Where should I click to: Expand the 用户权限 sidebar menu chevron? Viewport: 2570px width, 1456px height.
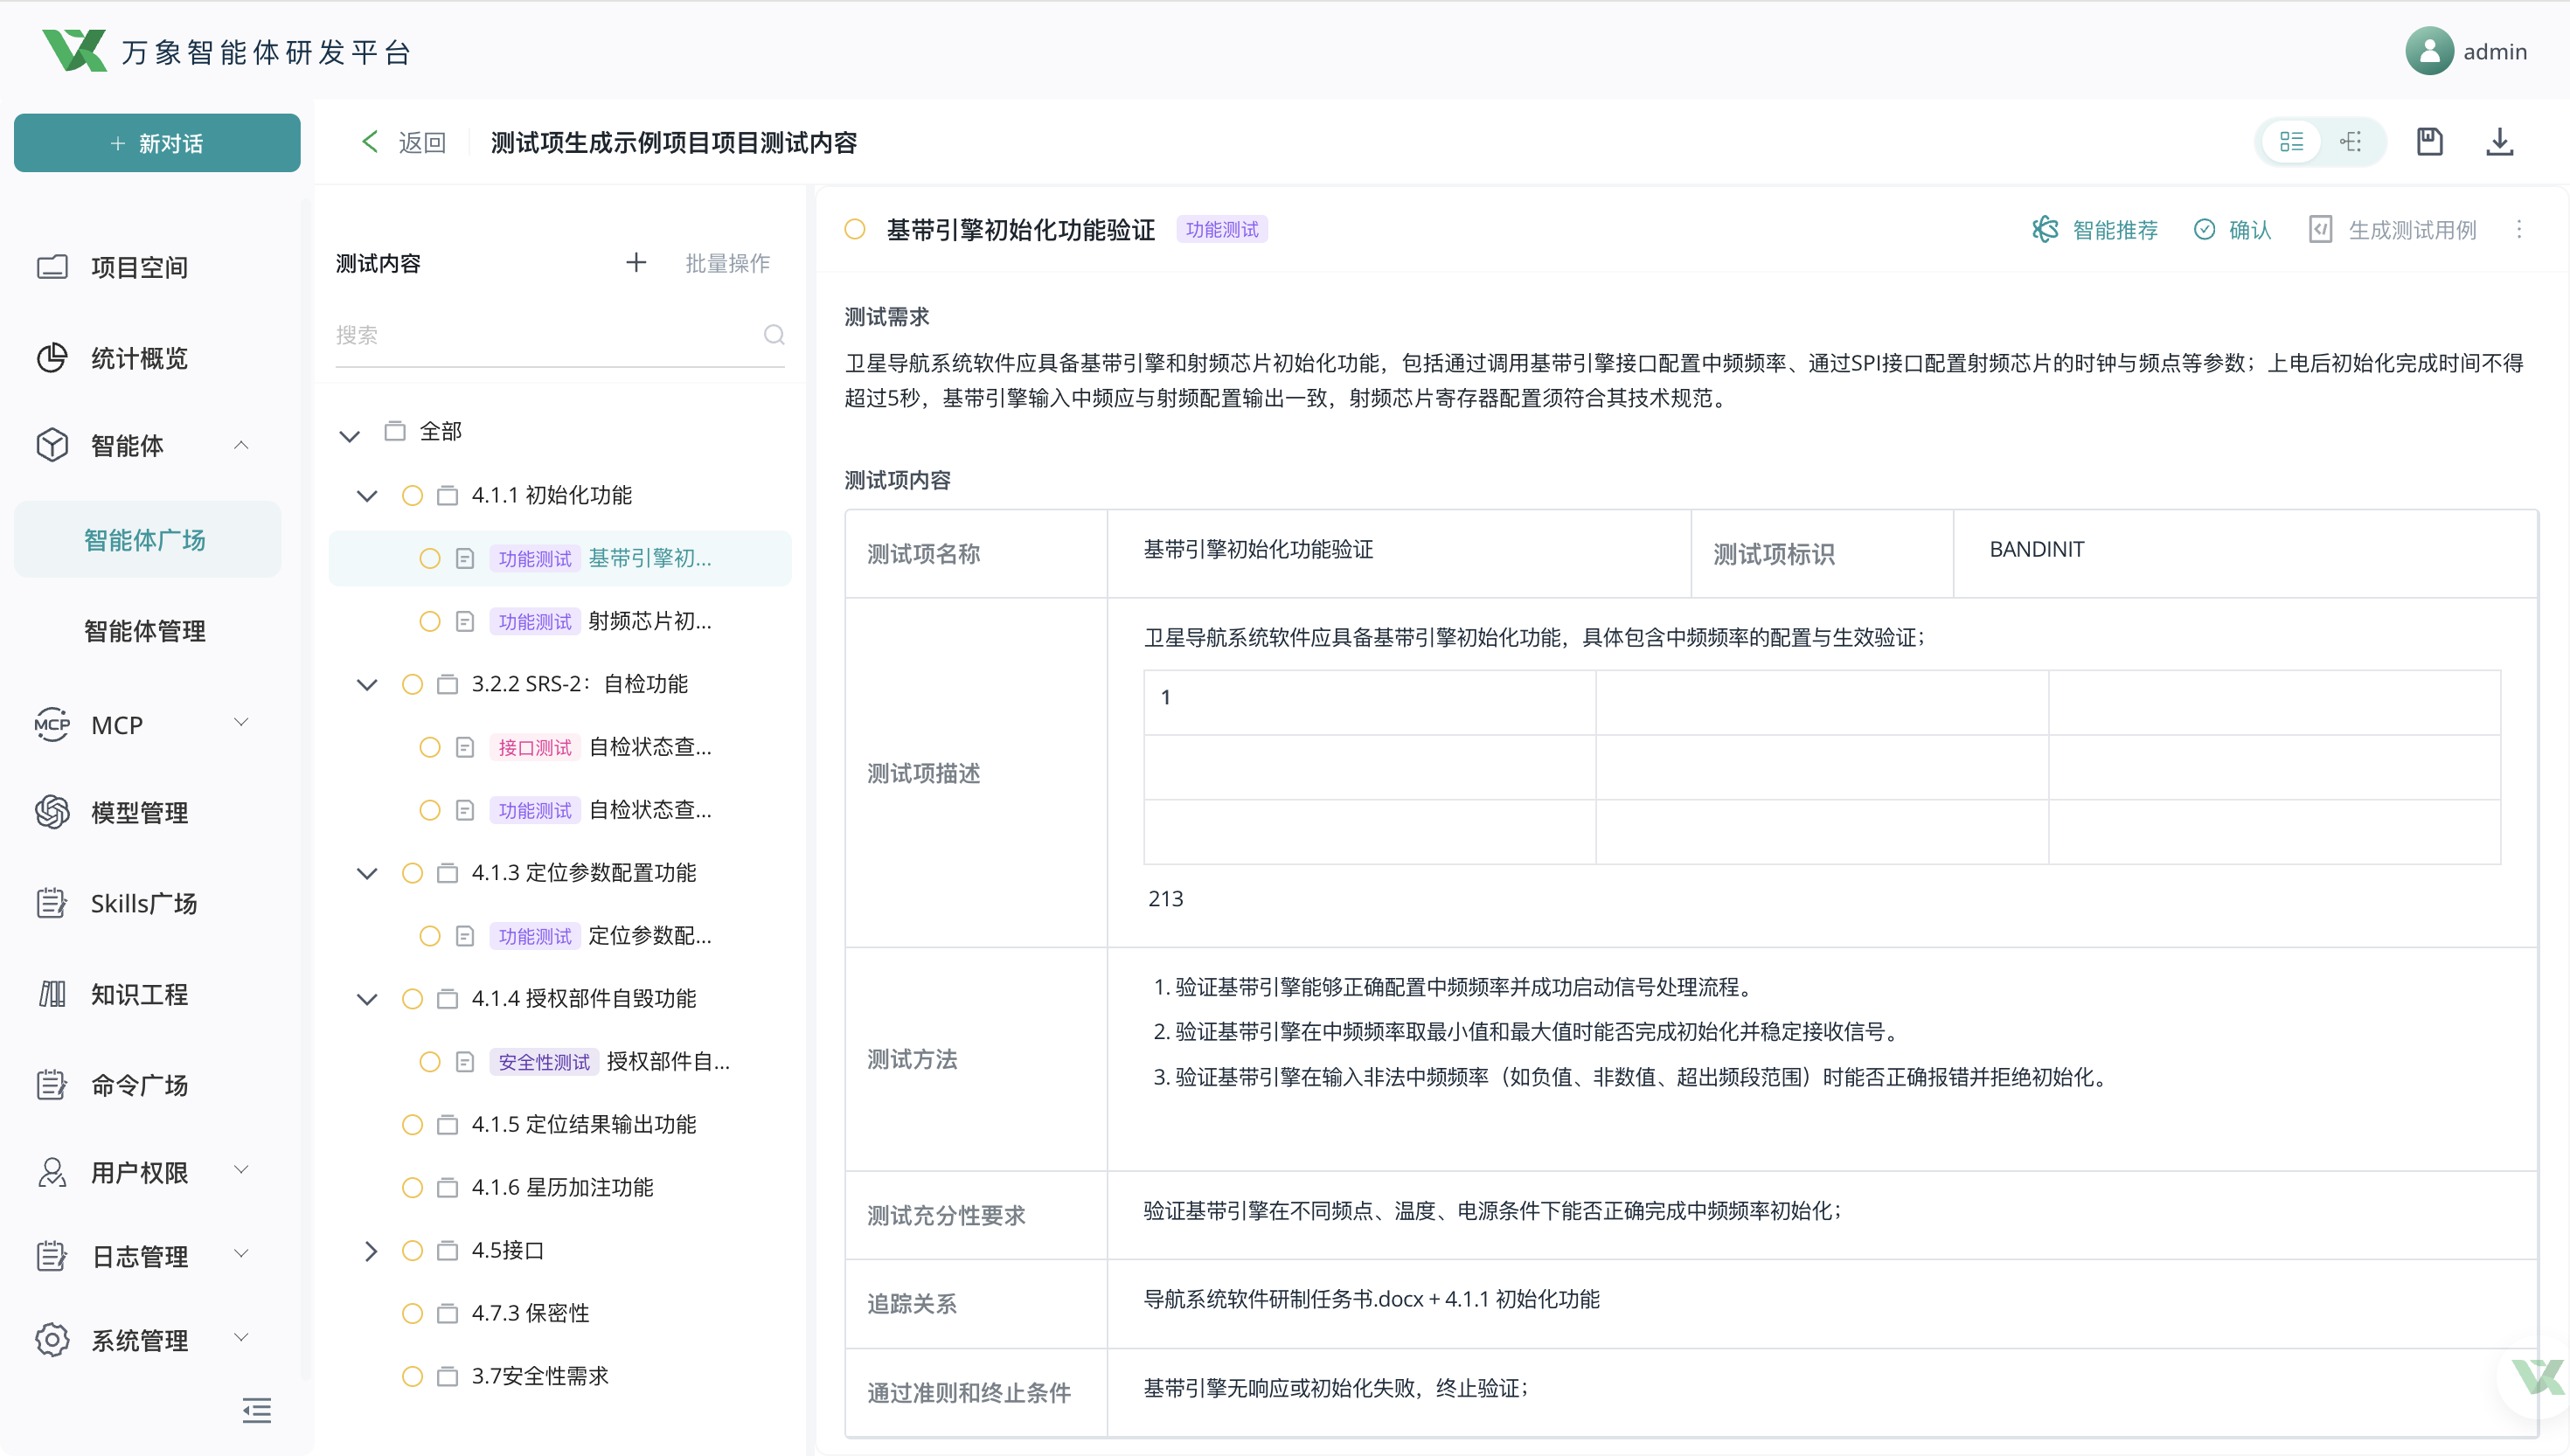click(241, 1169)
